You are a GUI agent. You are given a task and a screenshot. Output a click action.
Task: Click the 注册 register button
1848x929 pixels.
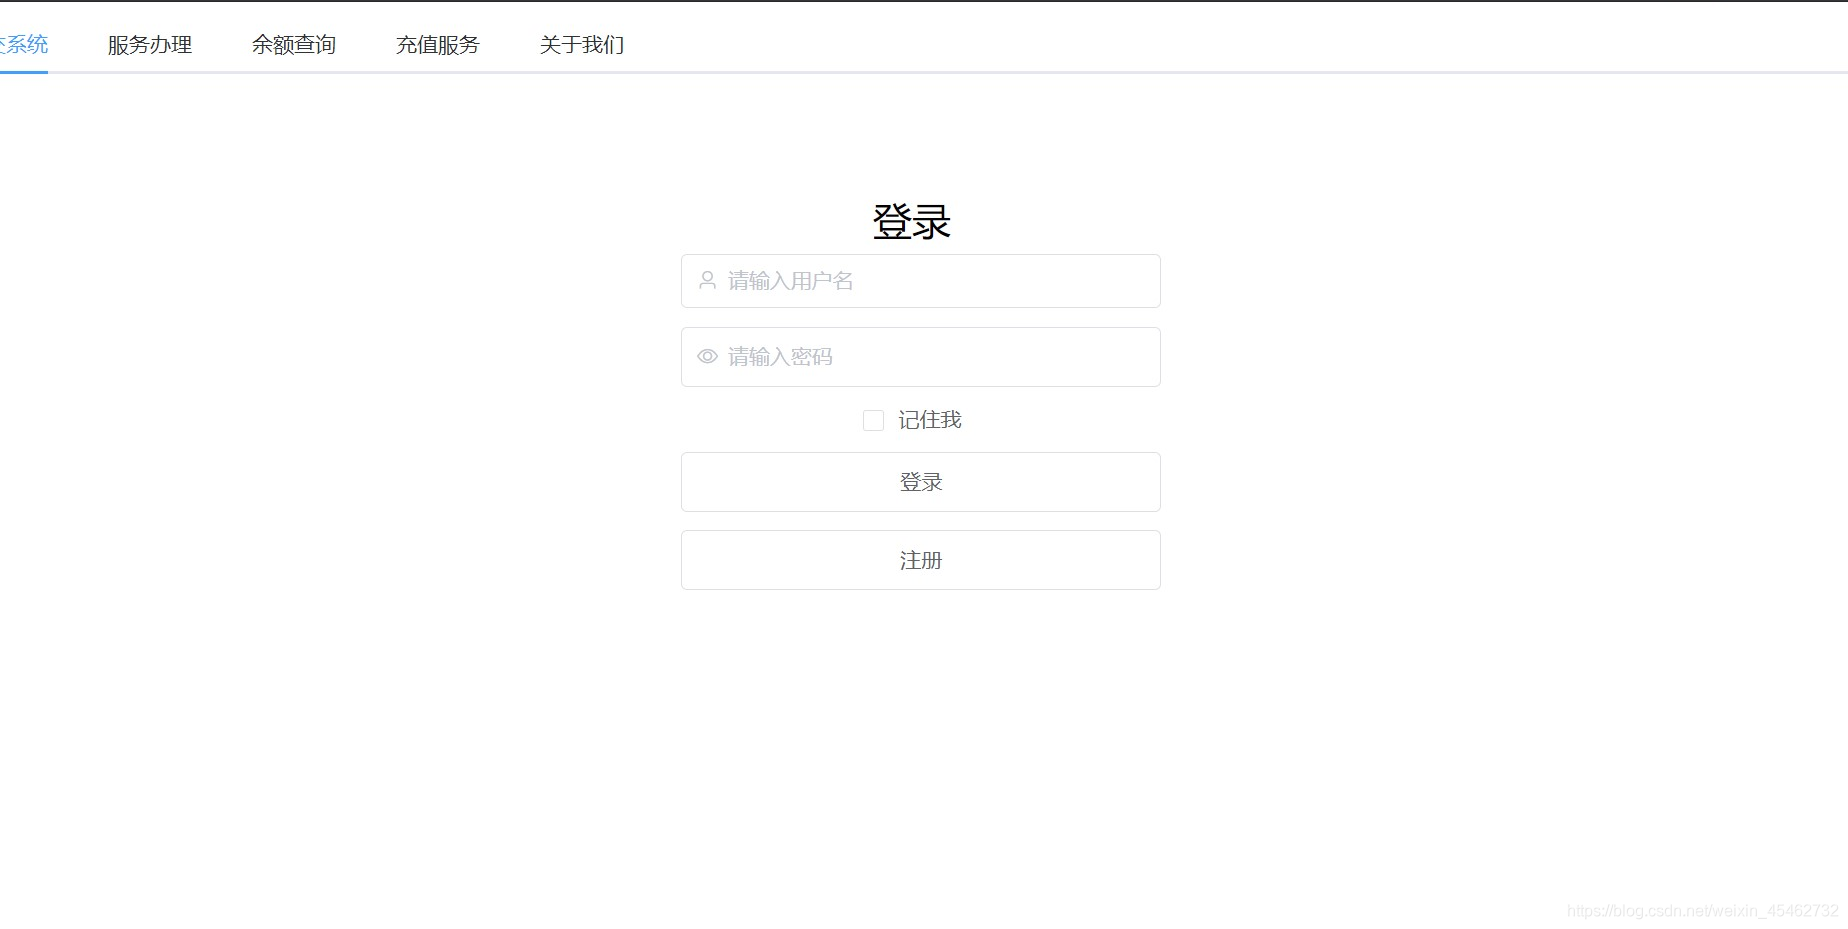click(x=920, y=560)
